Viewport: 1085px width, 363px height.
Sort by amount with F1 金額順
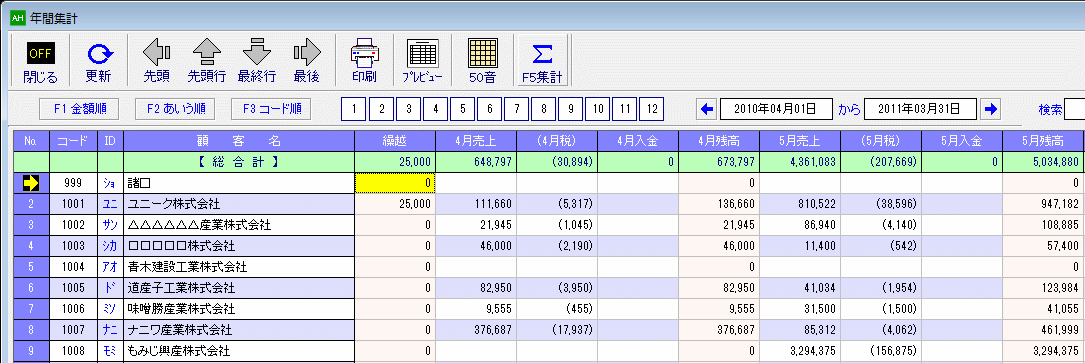coord(78,109)
